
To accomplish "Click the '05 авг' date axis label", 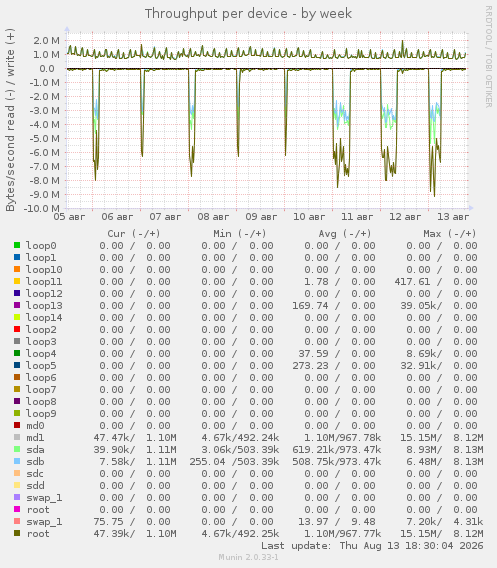I will (69, 217).
